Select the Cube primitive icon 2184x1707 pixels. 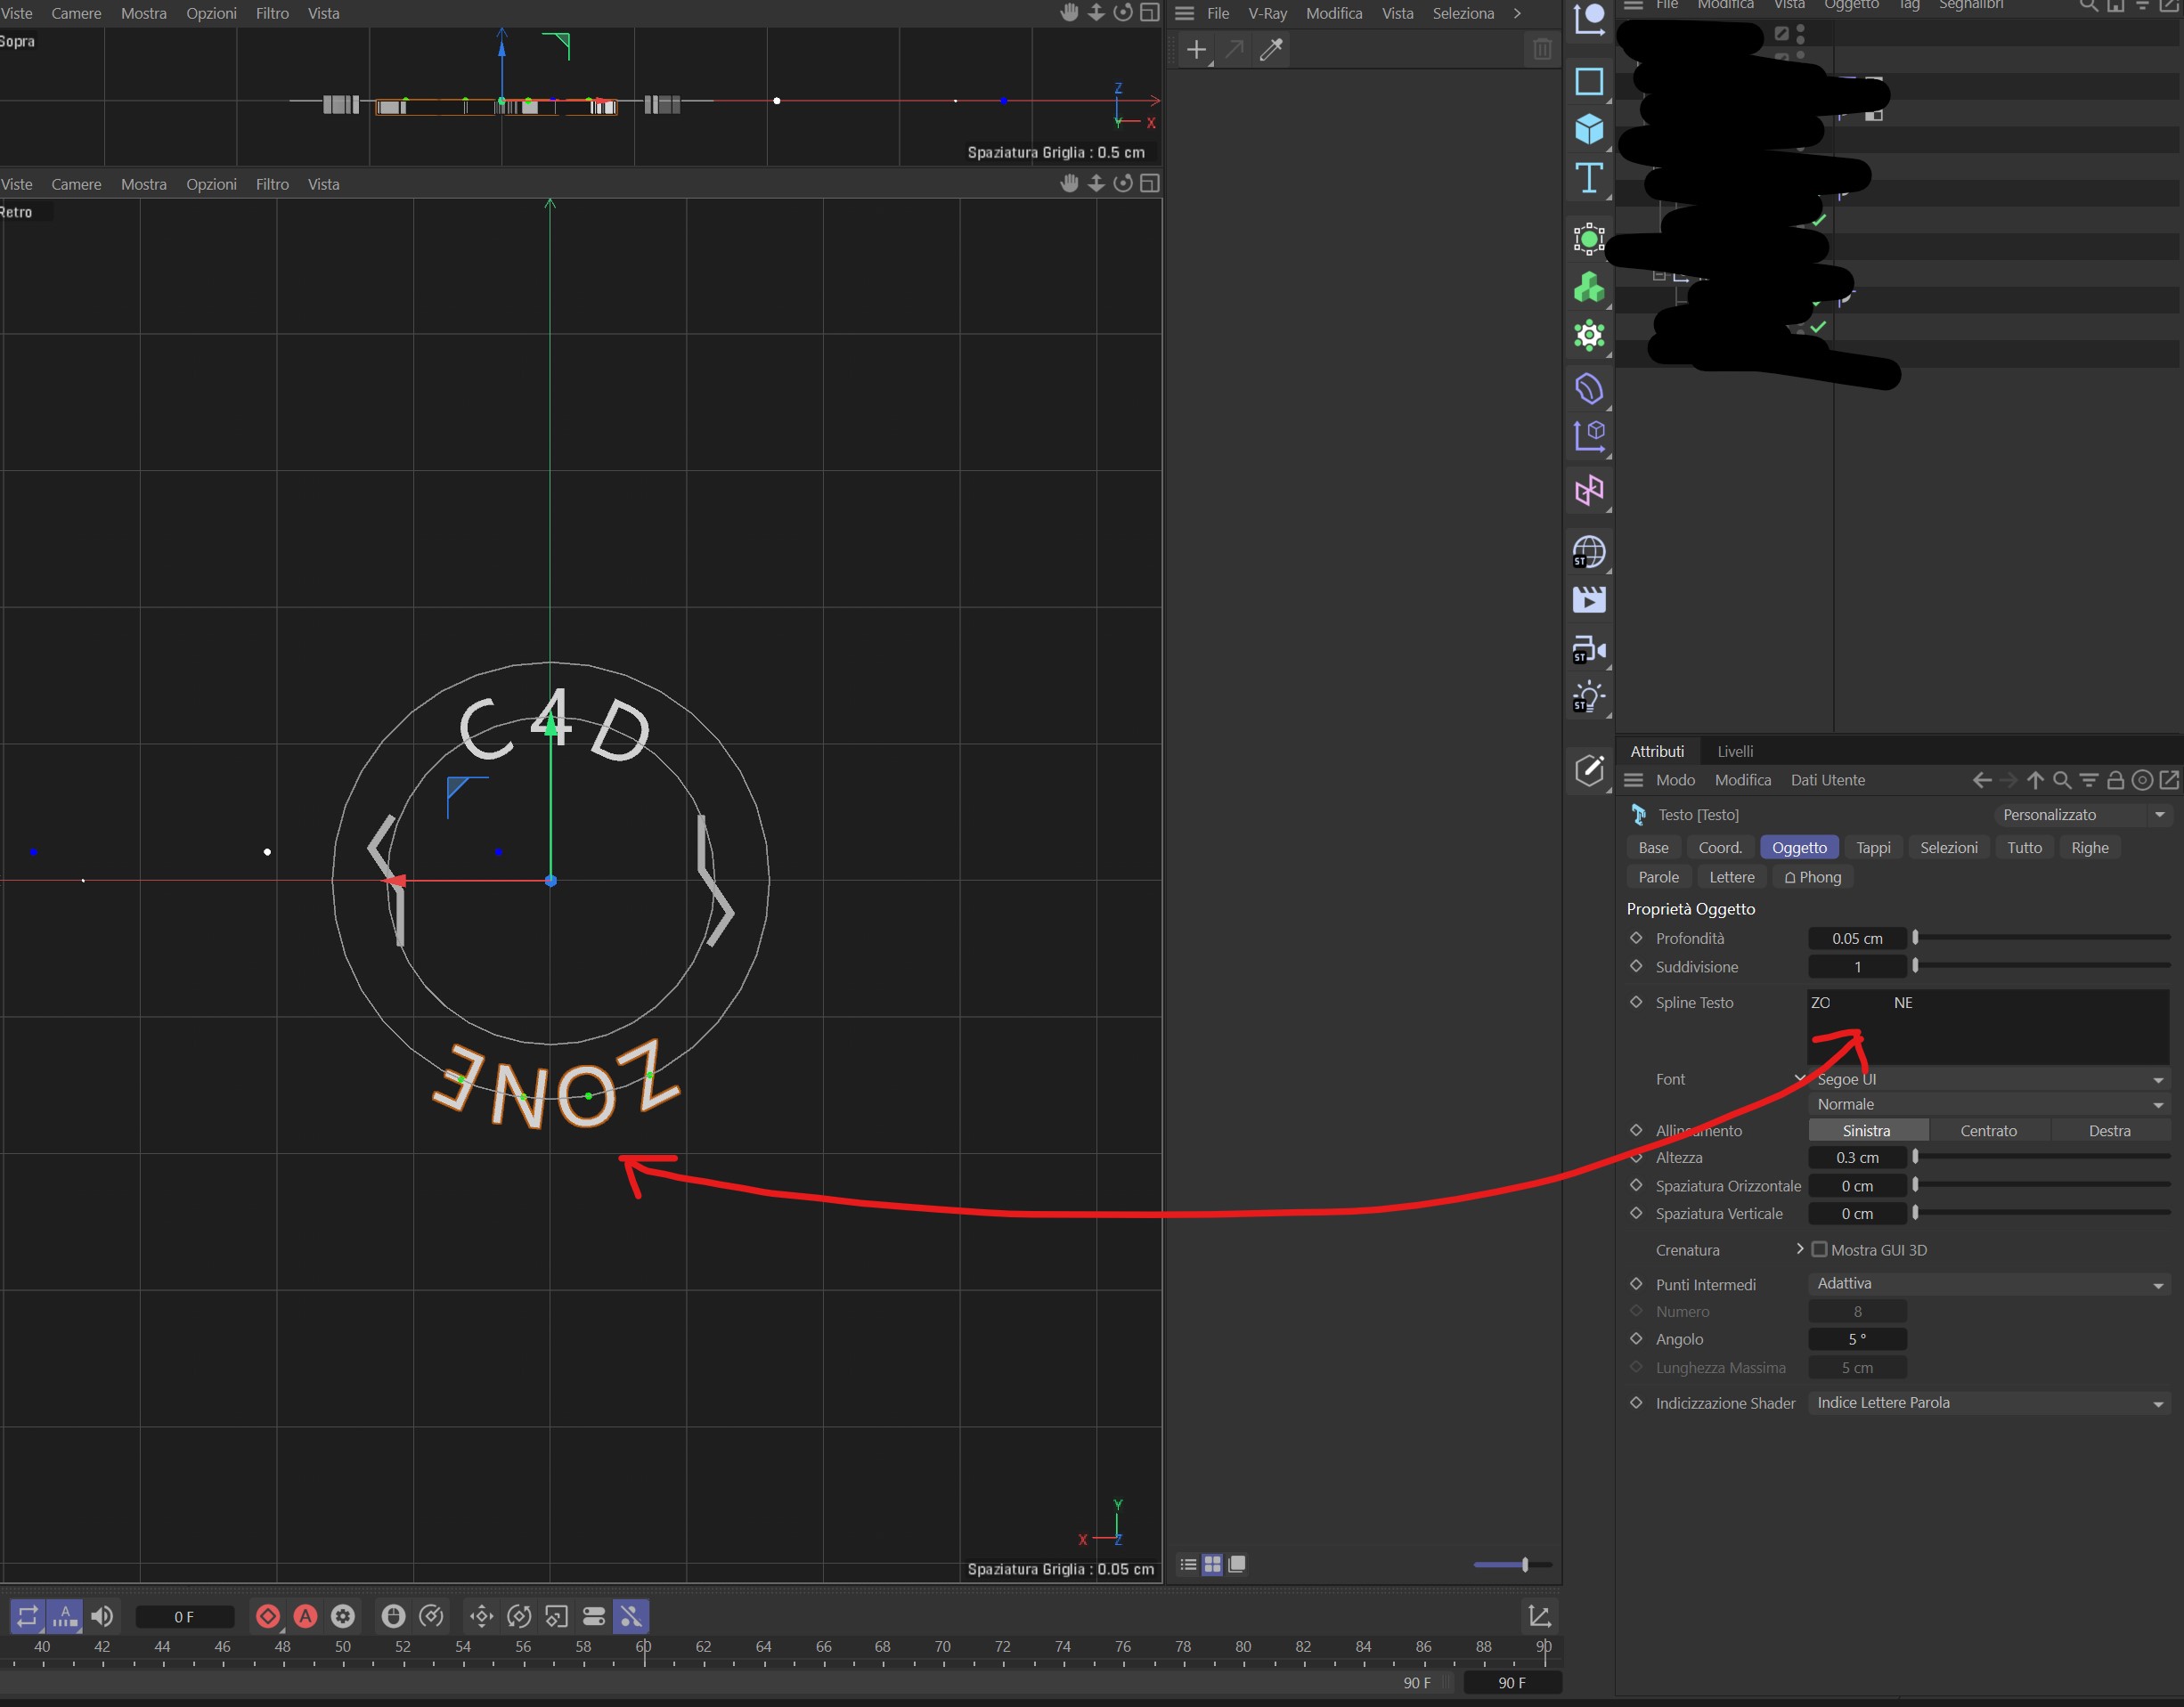pyautogui.click(x=1588, y=129)
